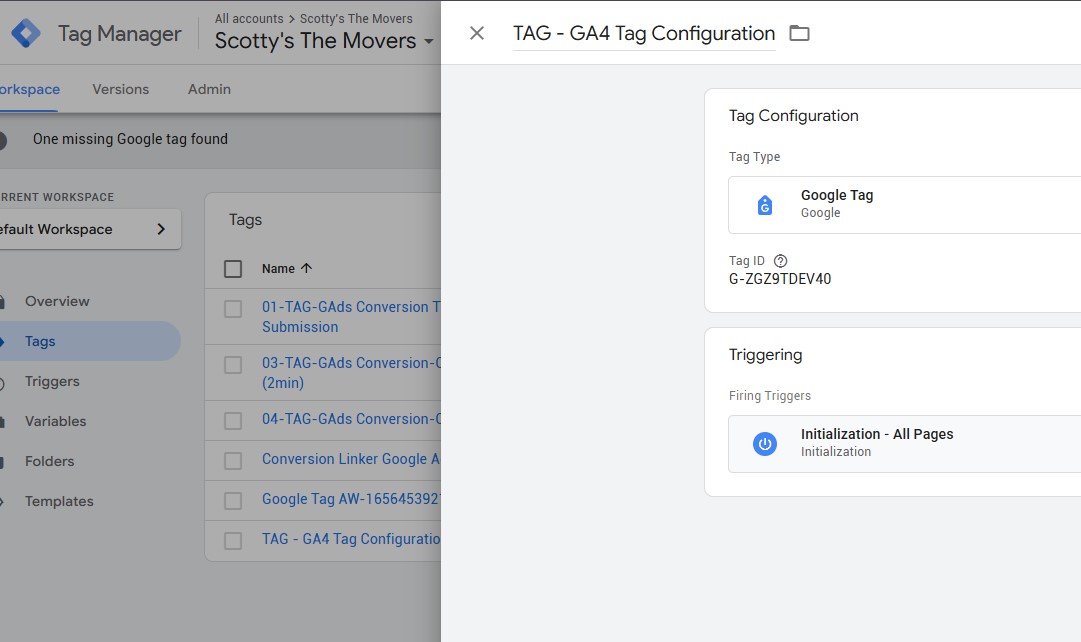The width and height of the screenshot is (1081, 642).
Task: Open the Google Tag AW-165645392 link
Action: pyautogui.click(x=351, y=499)
